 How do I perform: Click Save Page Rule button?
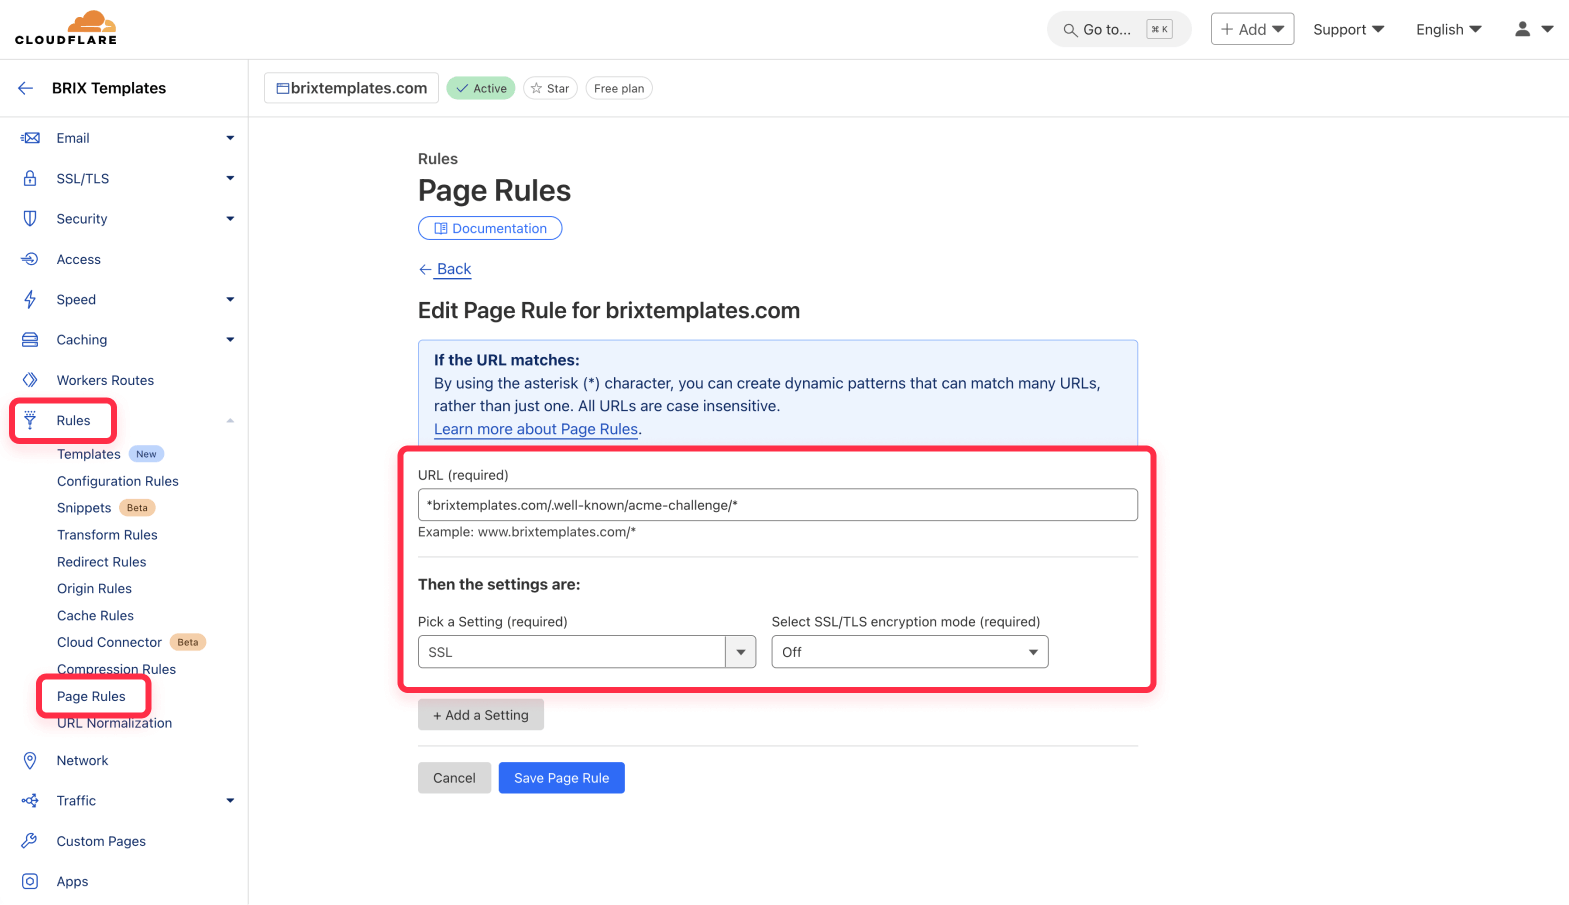click(562, 778)
